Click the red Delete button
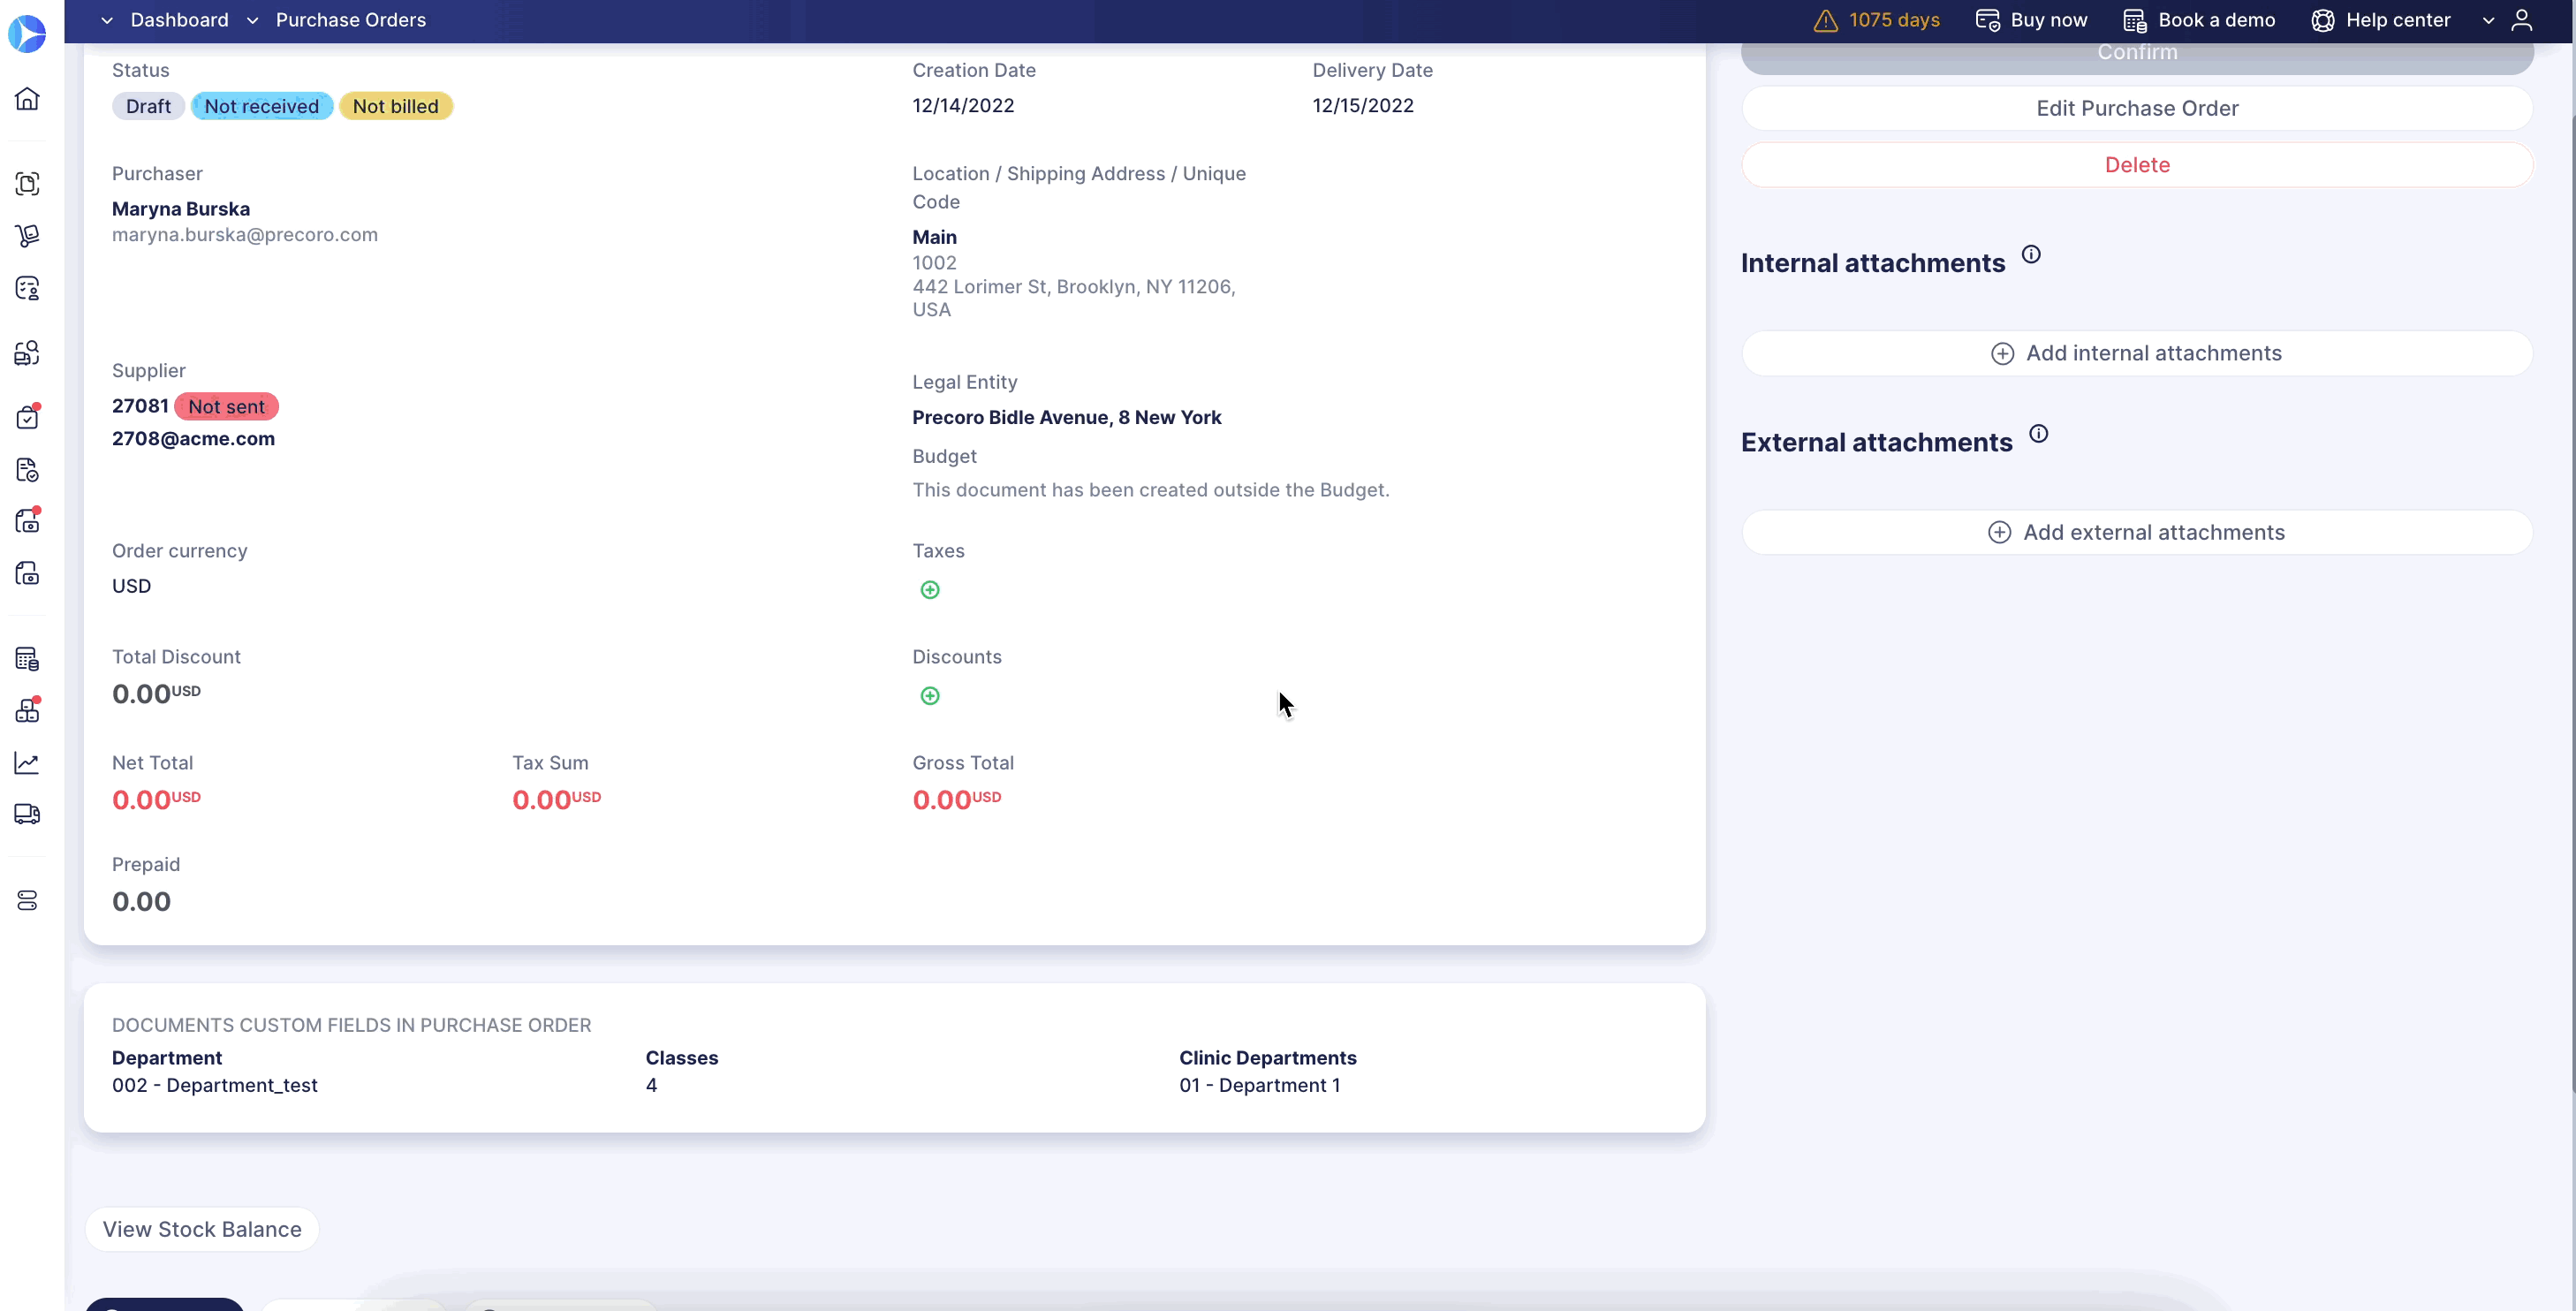The width and height of the screenshot is (2576, 1311). pos(2137,165)
